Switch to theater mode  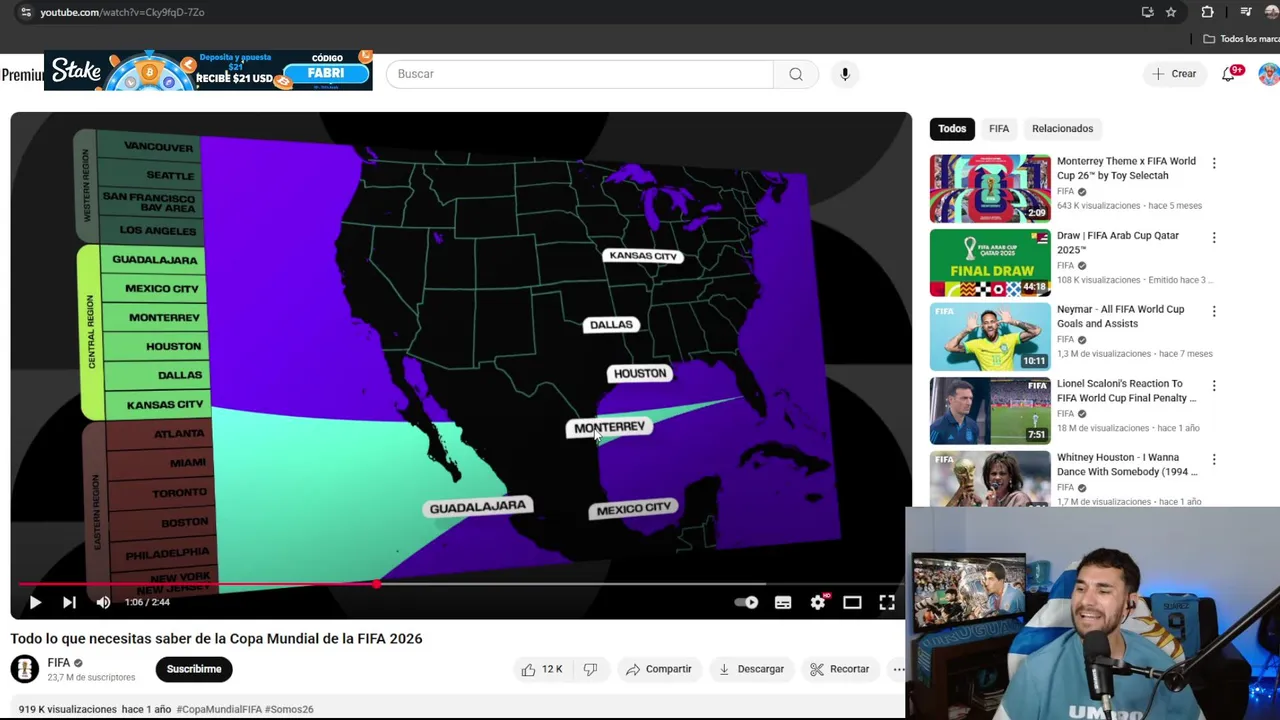(852, 602)
